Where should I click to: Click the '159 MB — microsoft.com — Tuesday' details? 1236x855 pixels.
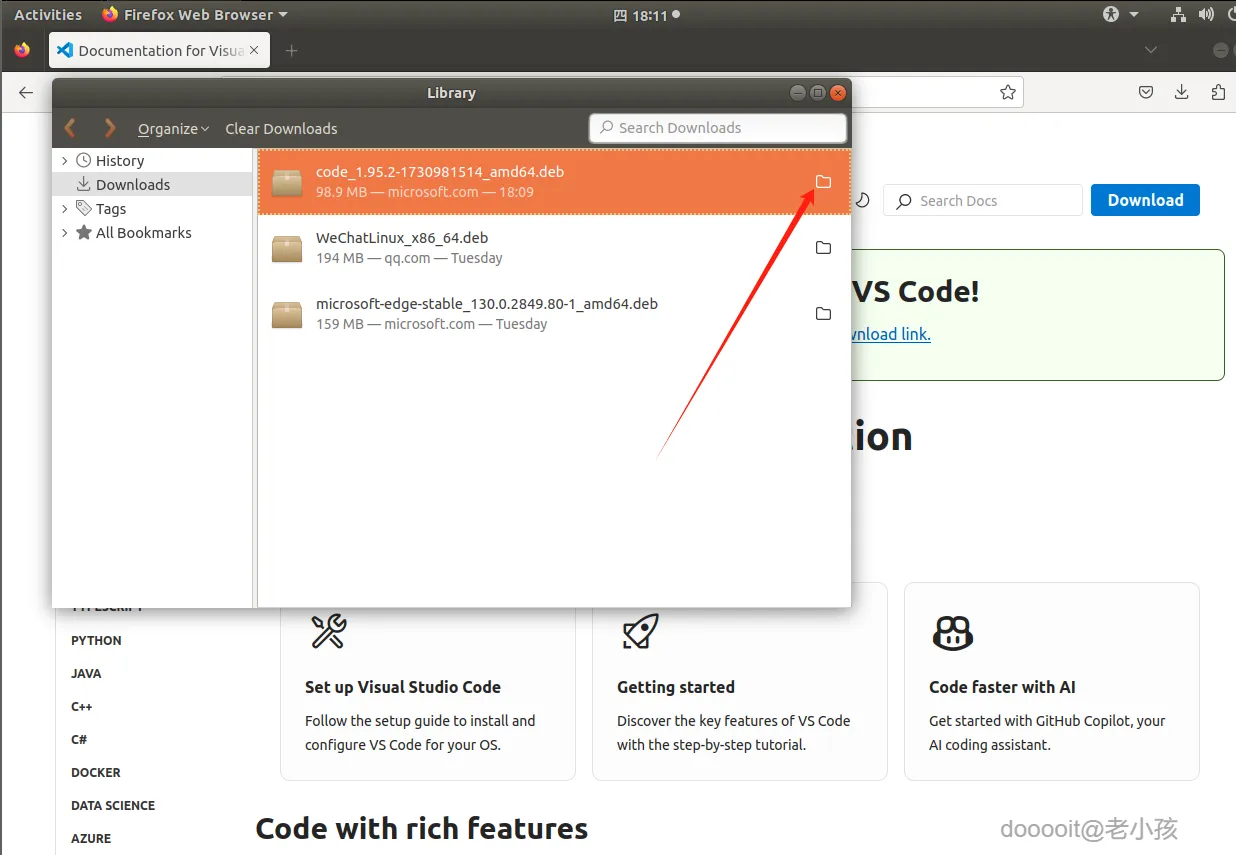tap(432, 324)
